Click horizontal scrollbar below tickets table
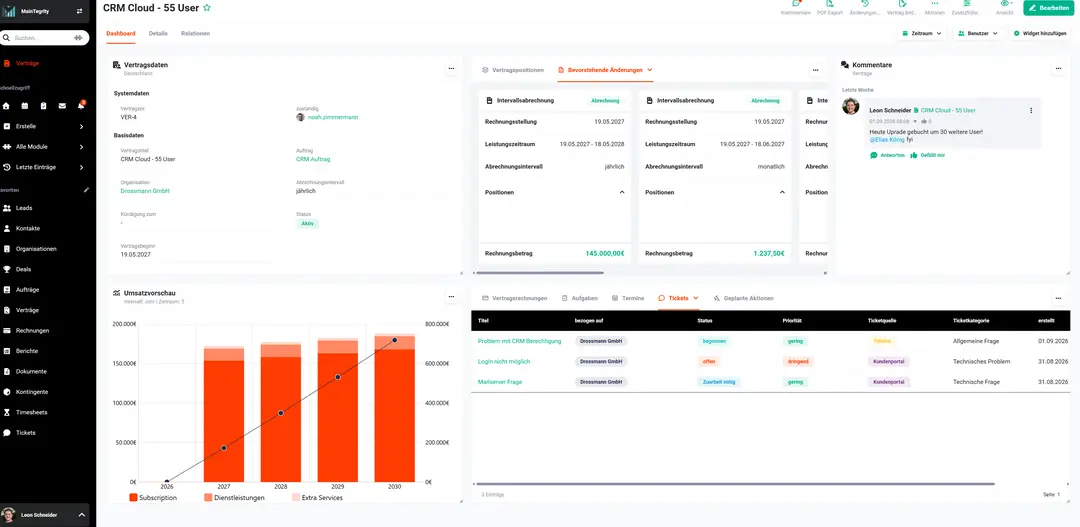 737,484
